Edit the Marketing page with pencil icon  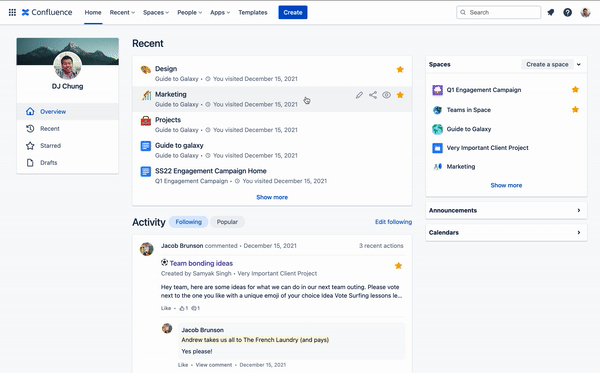click(359, 95)
